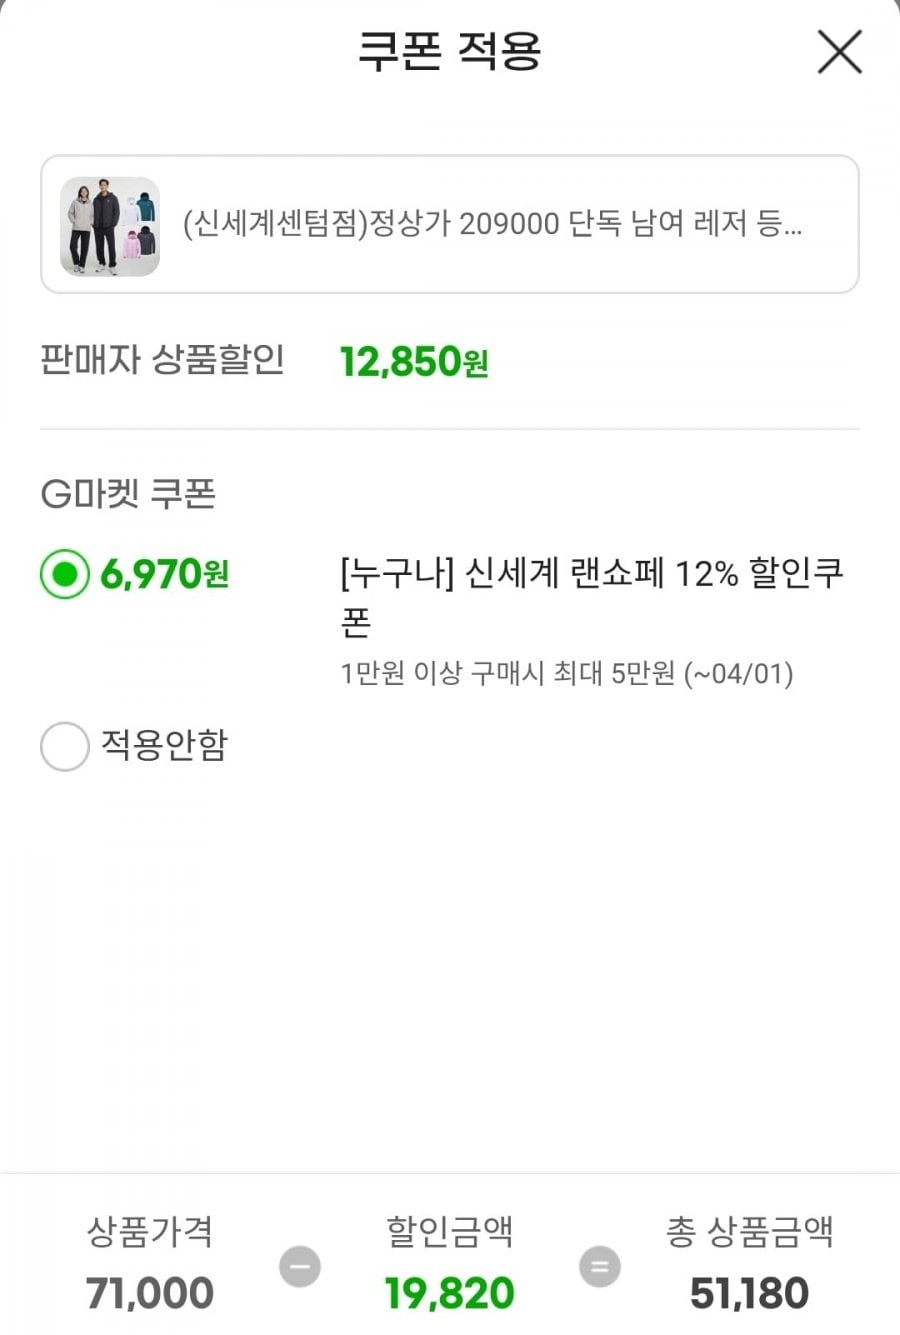Viewport: 900px width, 1335px height.
Task: Close the 쿠폰 적용 dialog with X
Action: (839, 52)
